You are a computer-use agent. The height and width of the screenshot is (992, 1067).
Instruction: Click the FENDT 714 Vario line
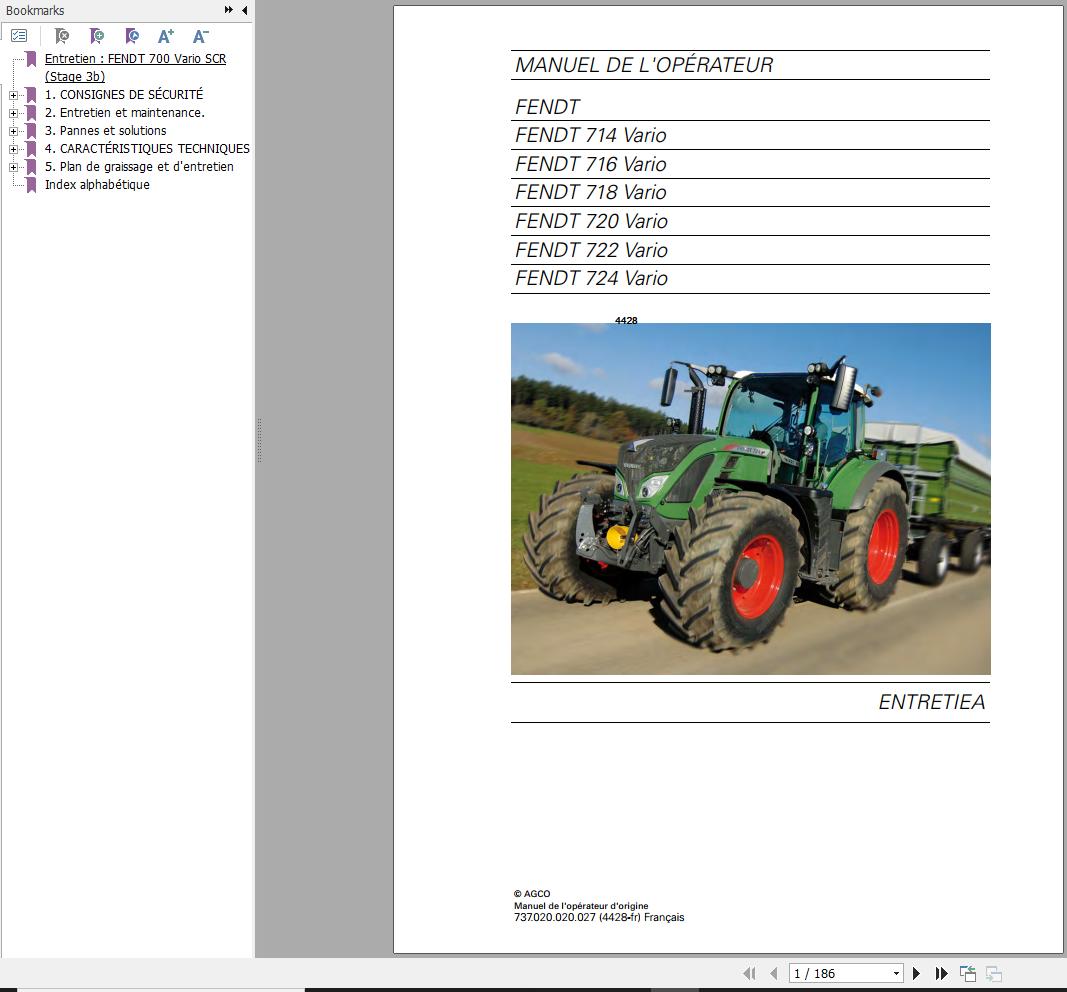pos(591,135)
